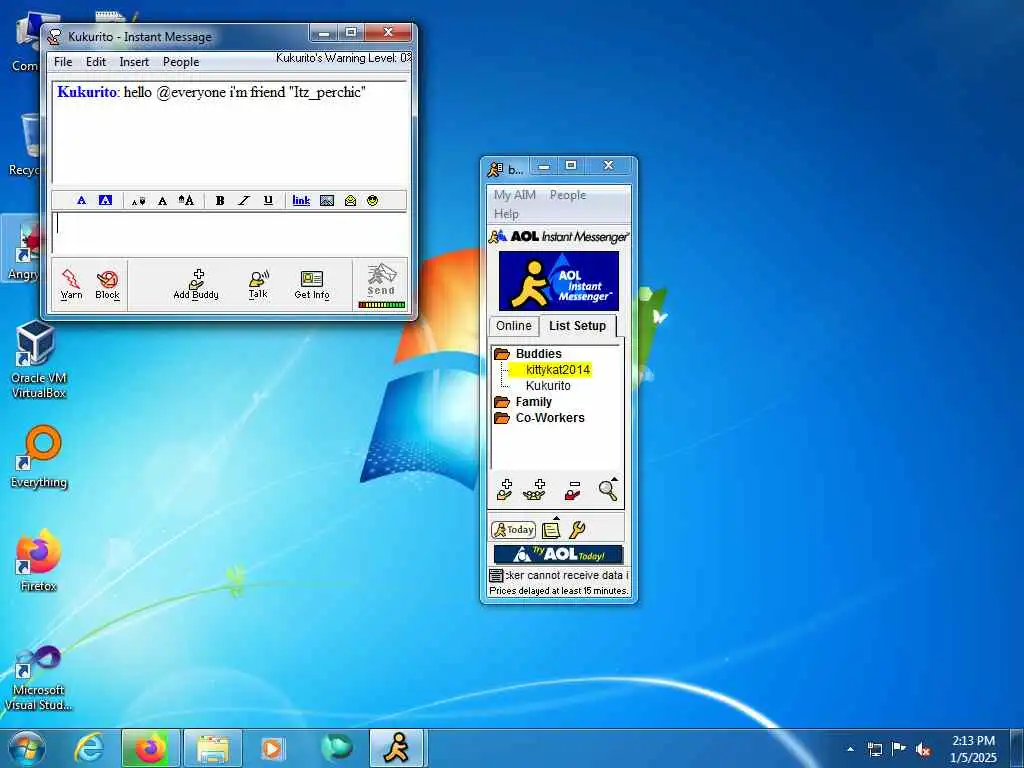Set text foreground color in IM toolbar
The image size is (1024, 768).
82,200
